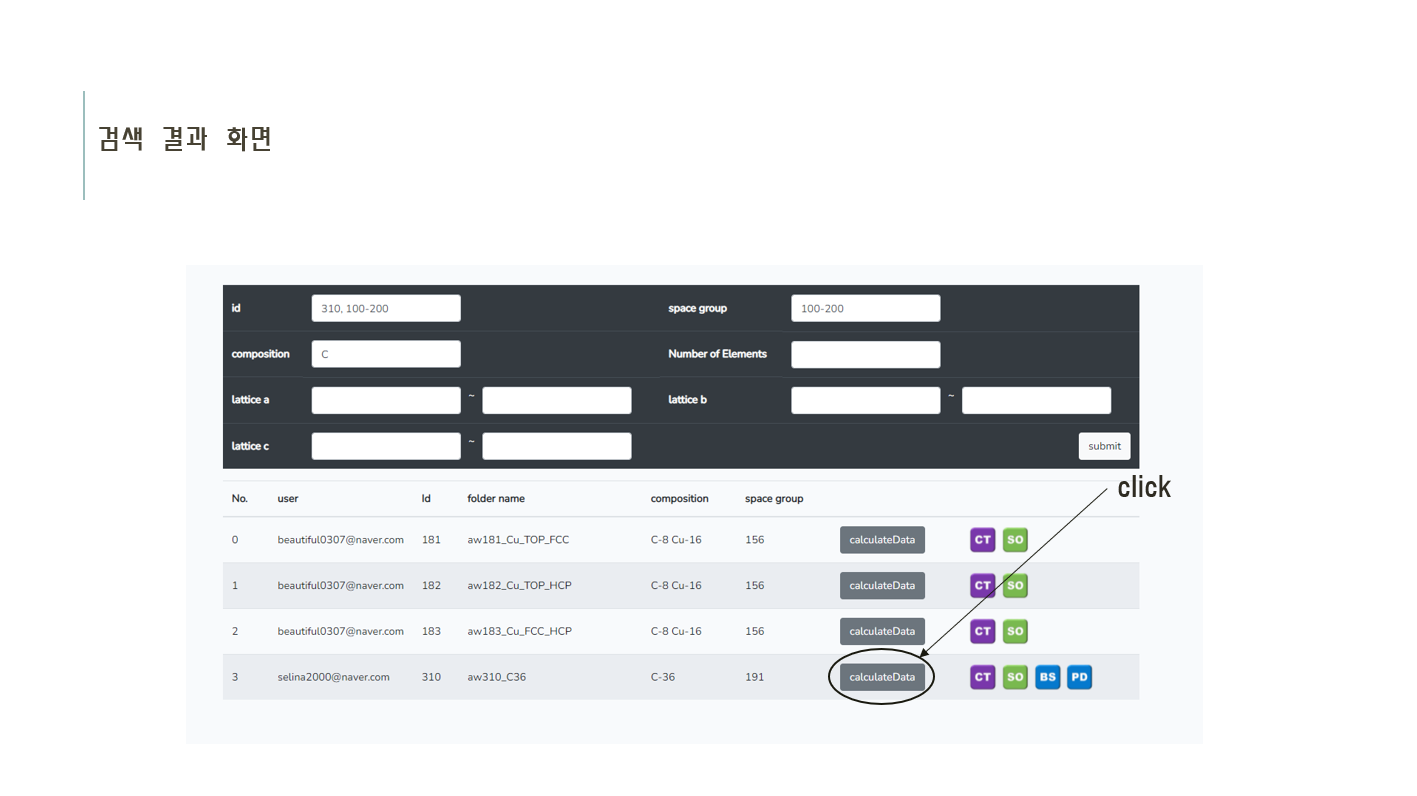Viewport: 1417px width, 796px height.
Task: Select folder name aw183_Cu_FCC_HCP
Action: pos(519,632)
